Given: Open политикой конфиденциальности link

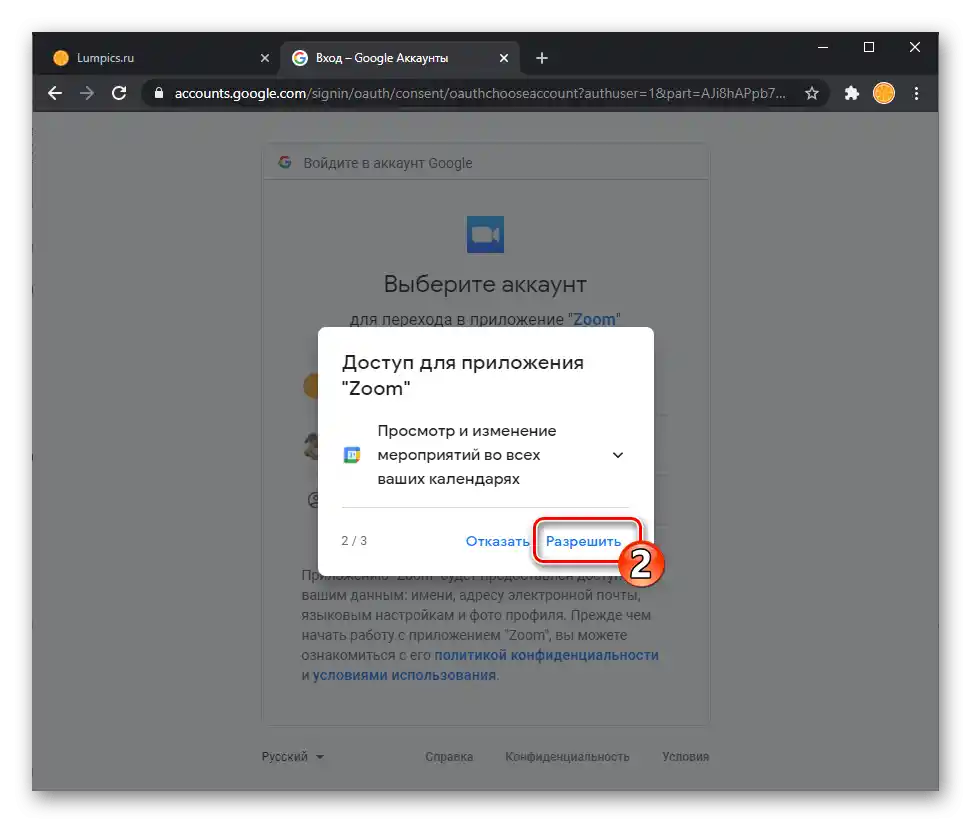Looking at the screenshot, I should pyautogui.click(x=546, y=655).
